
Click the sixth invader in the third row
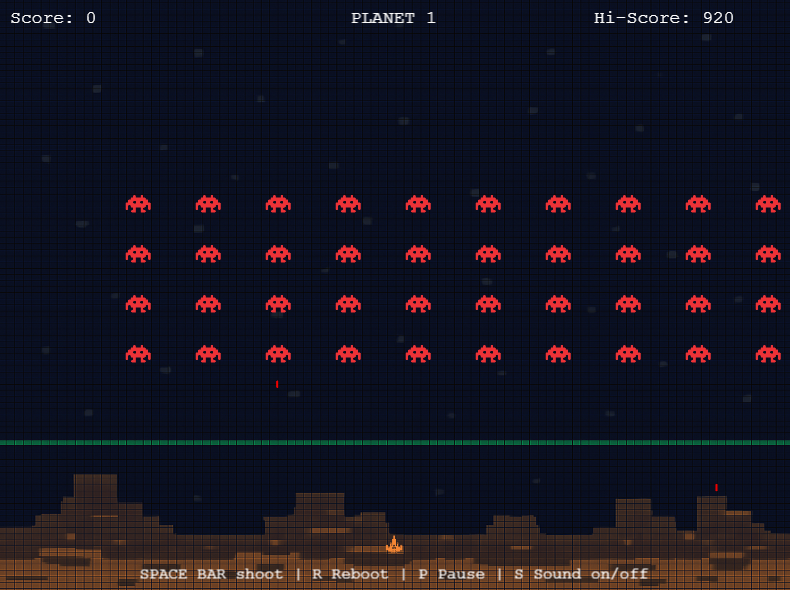pos(488,304)
